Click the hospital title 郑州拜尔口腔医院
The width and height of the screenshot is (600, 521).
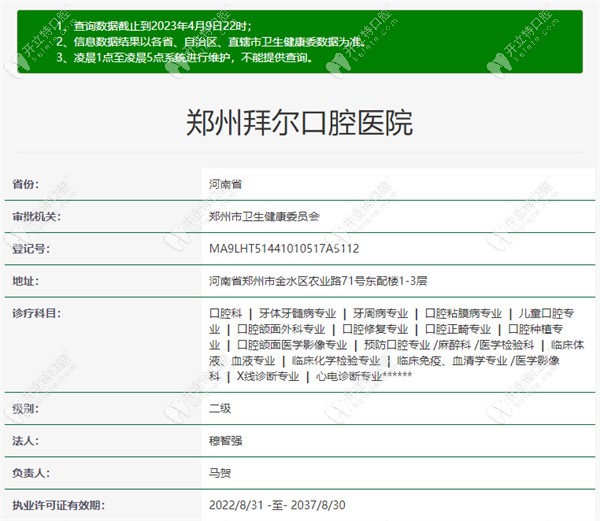click(299, 123)
